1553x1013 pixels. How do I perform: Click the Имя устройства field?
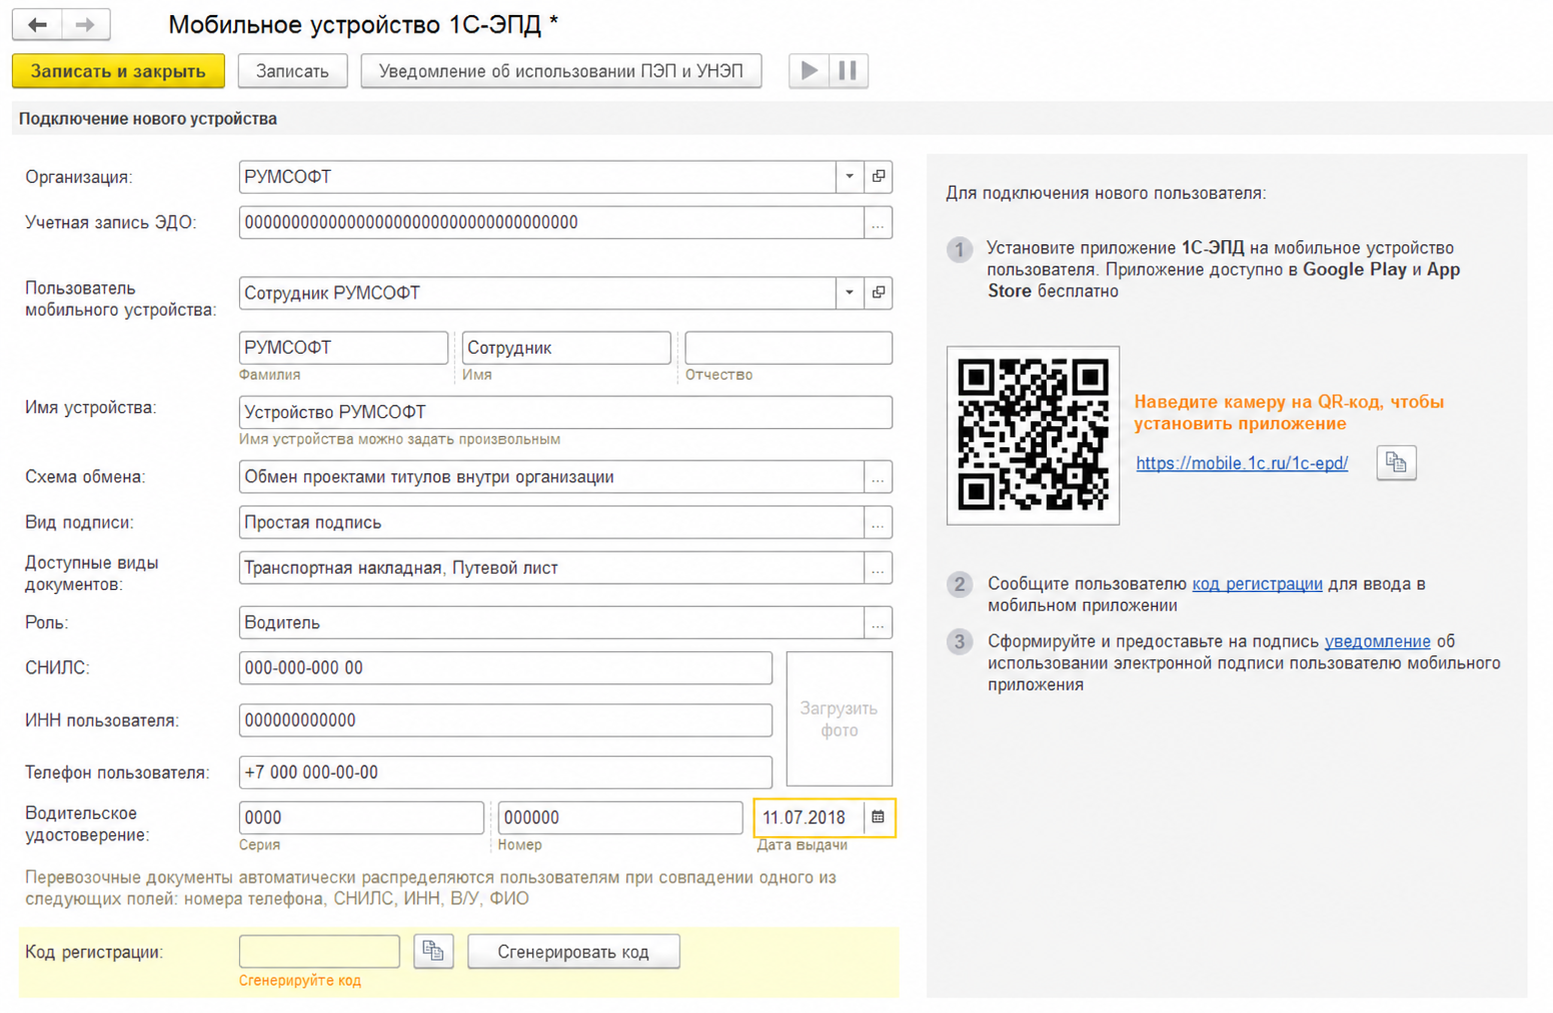[565, 412]
